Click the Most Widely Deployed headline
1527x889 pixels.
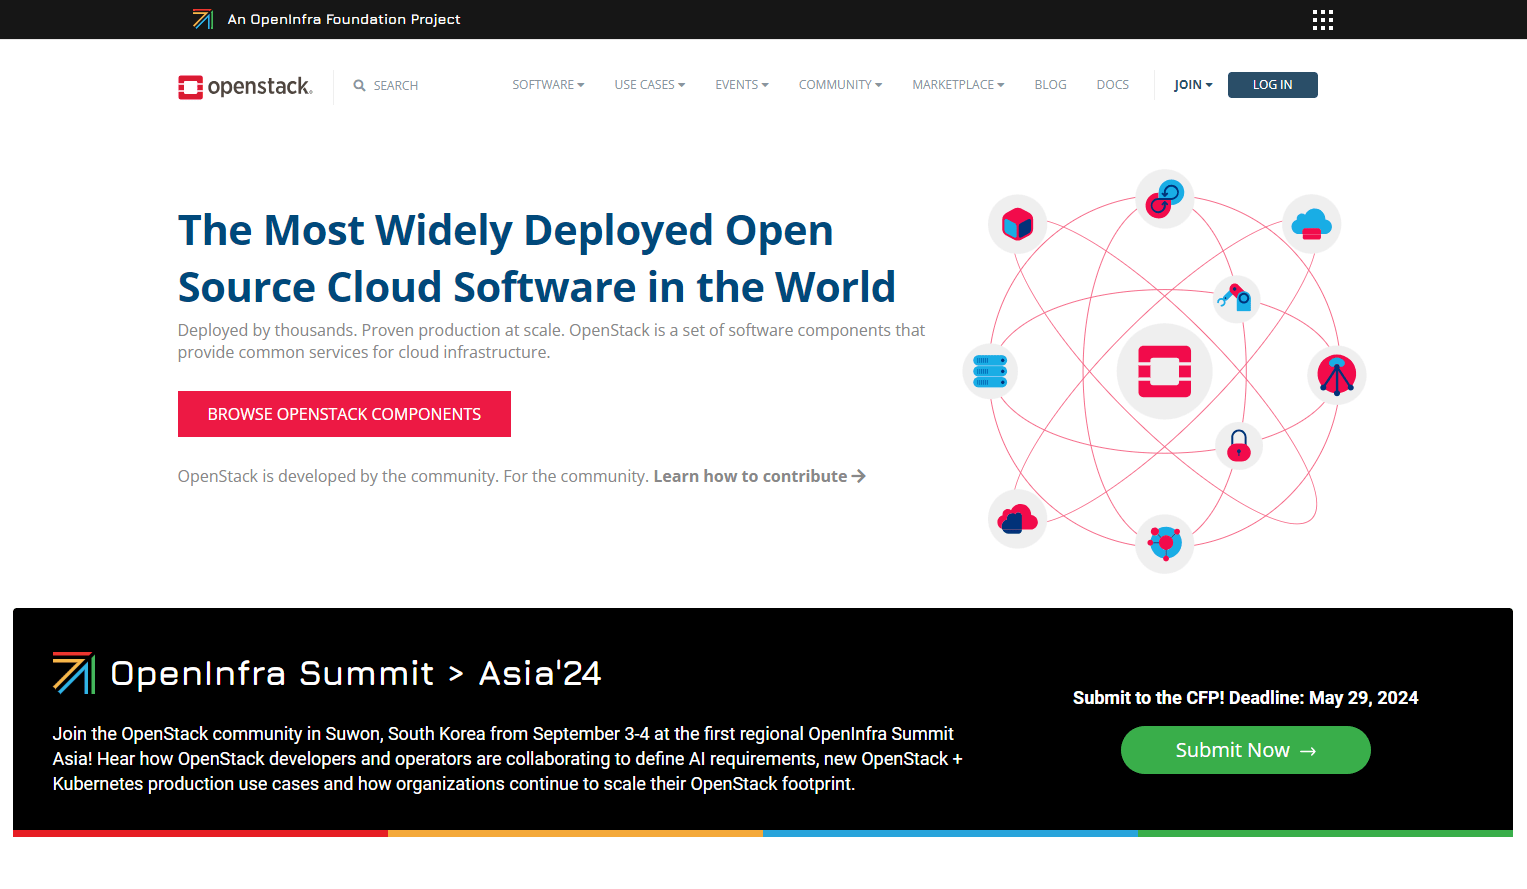(537, 258)
